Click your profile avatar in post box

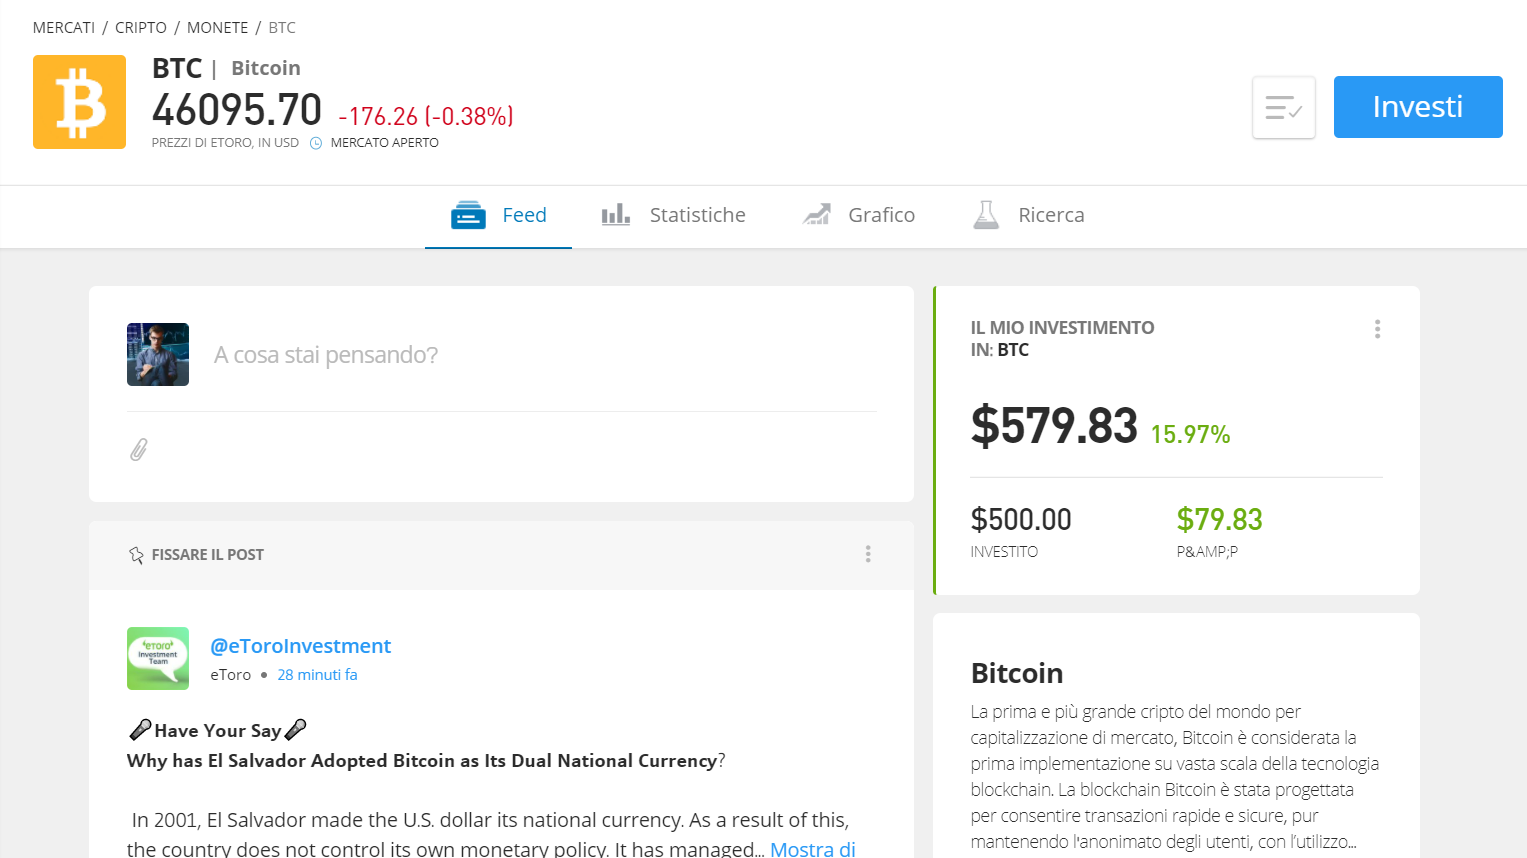158,354
